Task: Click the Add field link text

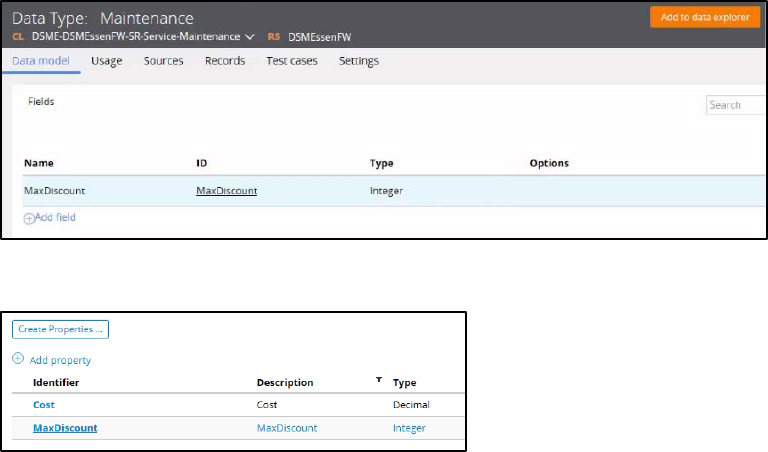Action: point(55,217)
